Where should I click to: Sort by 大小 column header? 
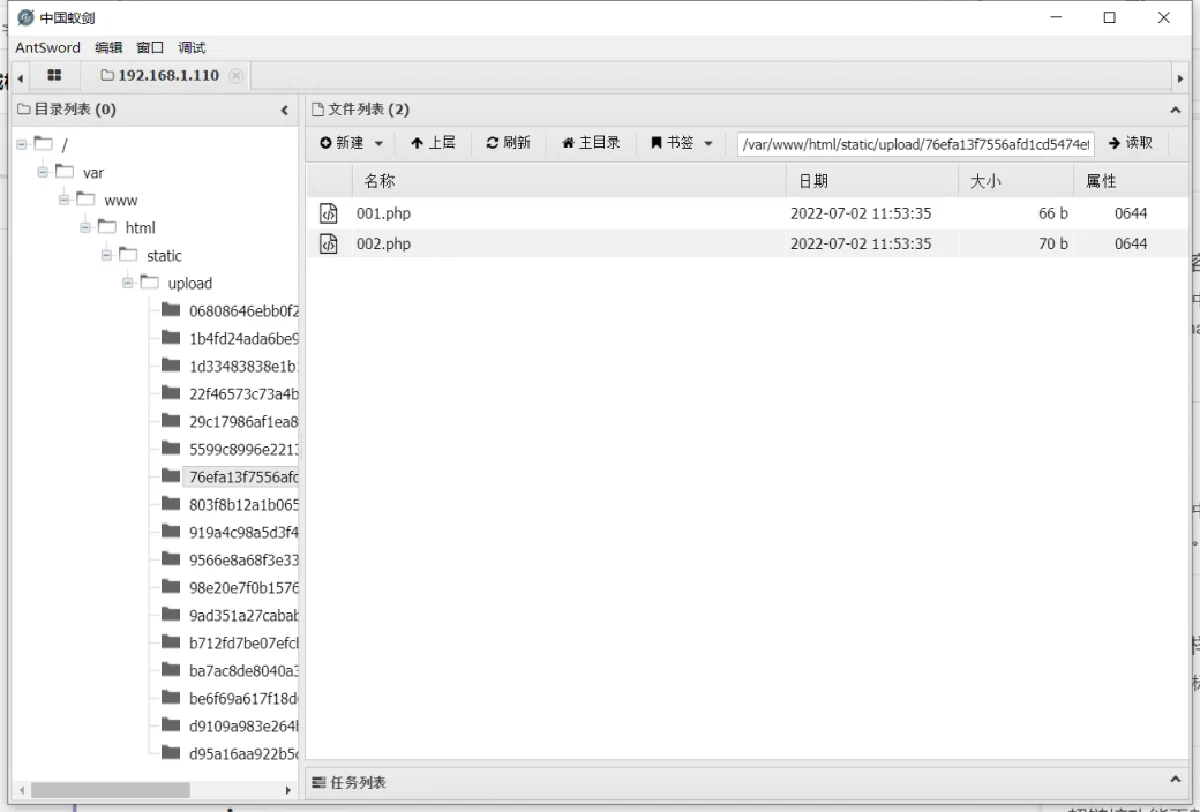pos(1015,181)
